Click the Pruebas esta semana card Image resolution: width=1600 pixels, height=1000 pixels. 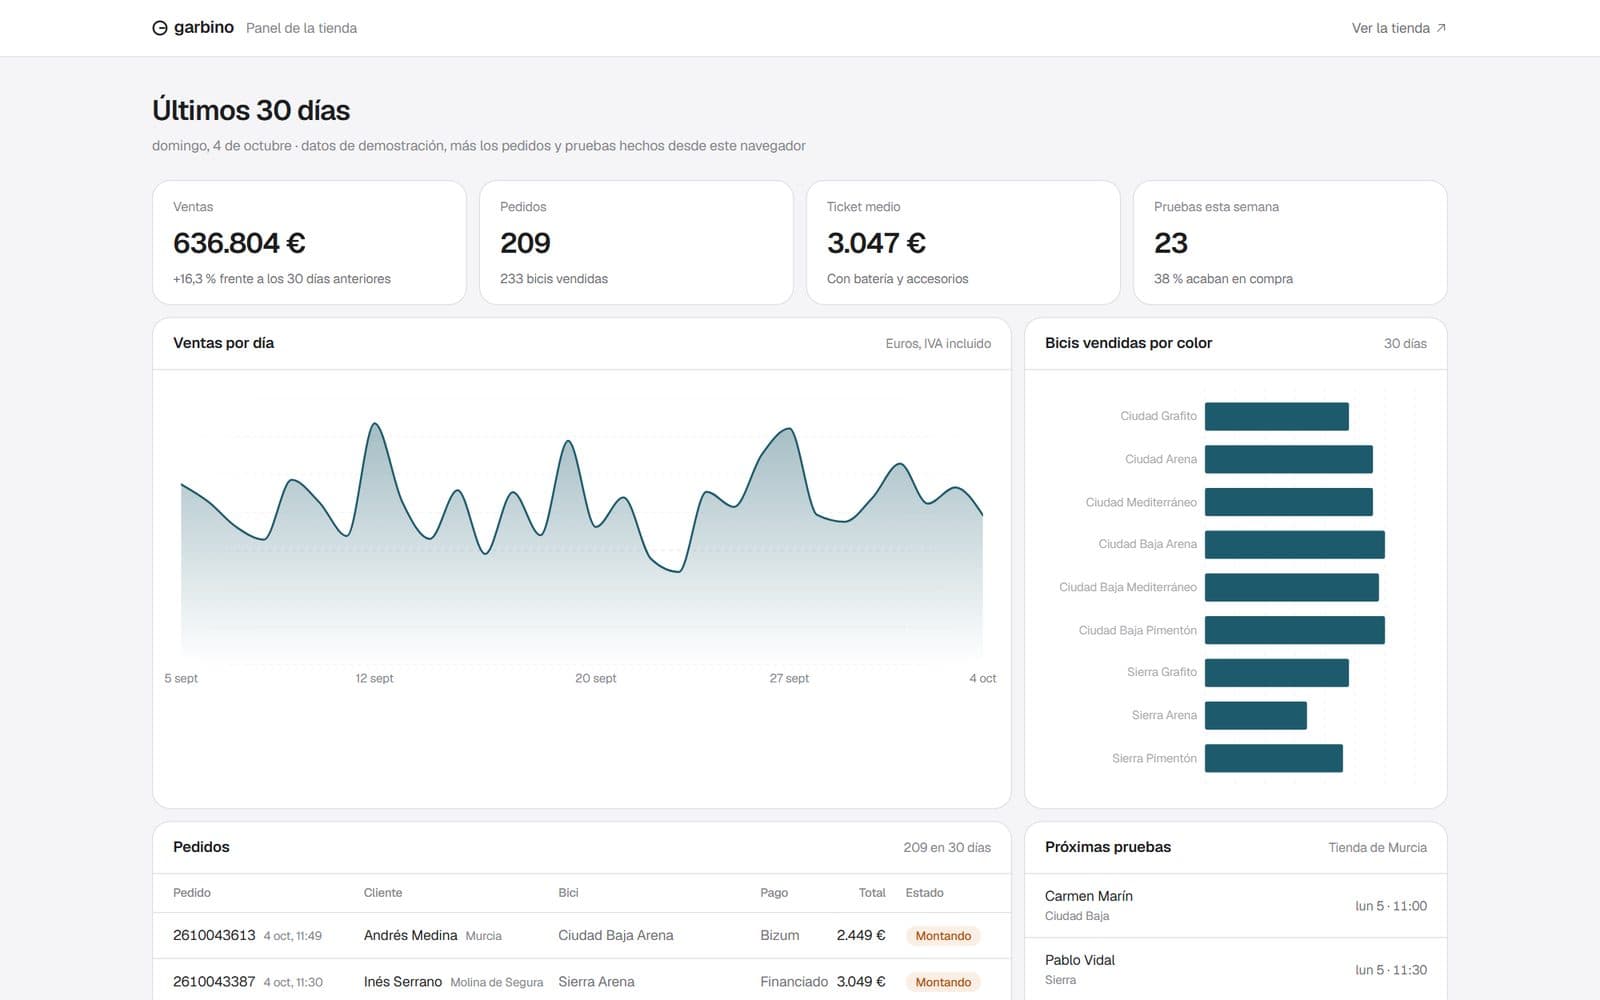click(1290, 242)
